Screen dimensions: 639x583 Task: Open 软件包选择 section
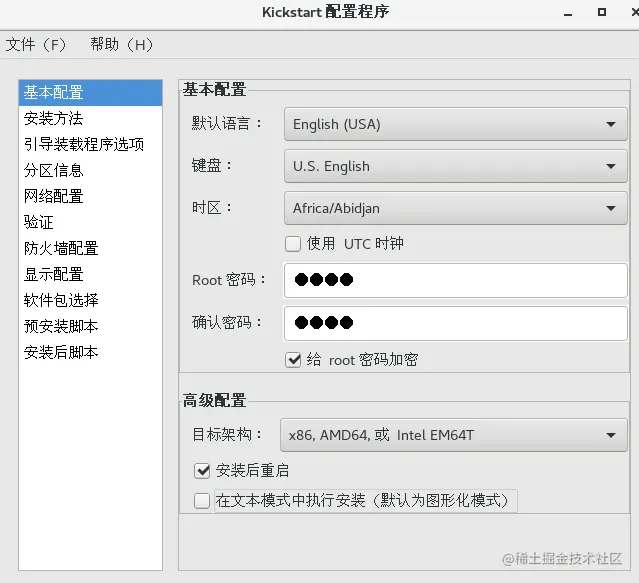90,300
